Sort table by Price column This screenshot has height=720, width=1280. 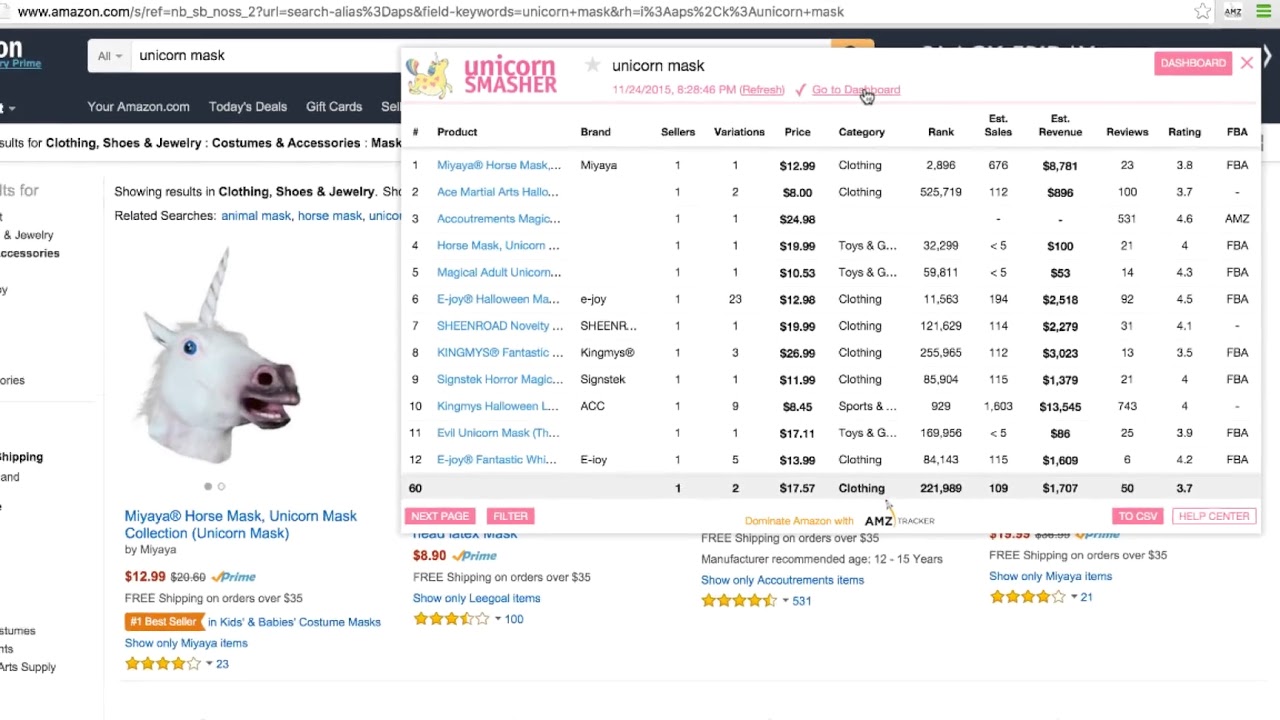pyautogui.click(x=797, y=132)
